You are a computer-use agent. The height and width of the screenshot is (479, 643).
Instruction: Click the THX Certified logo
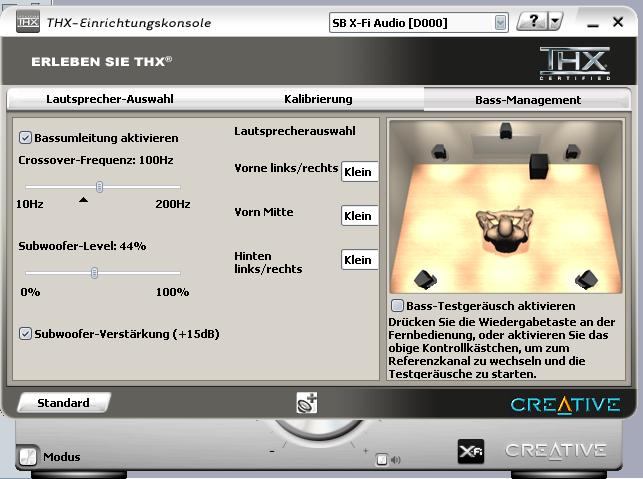[575, 63]
